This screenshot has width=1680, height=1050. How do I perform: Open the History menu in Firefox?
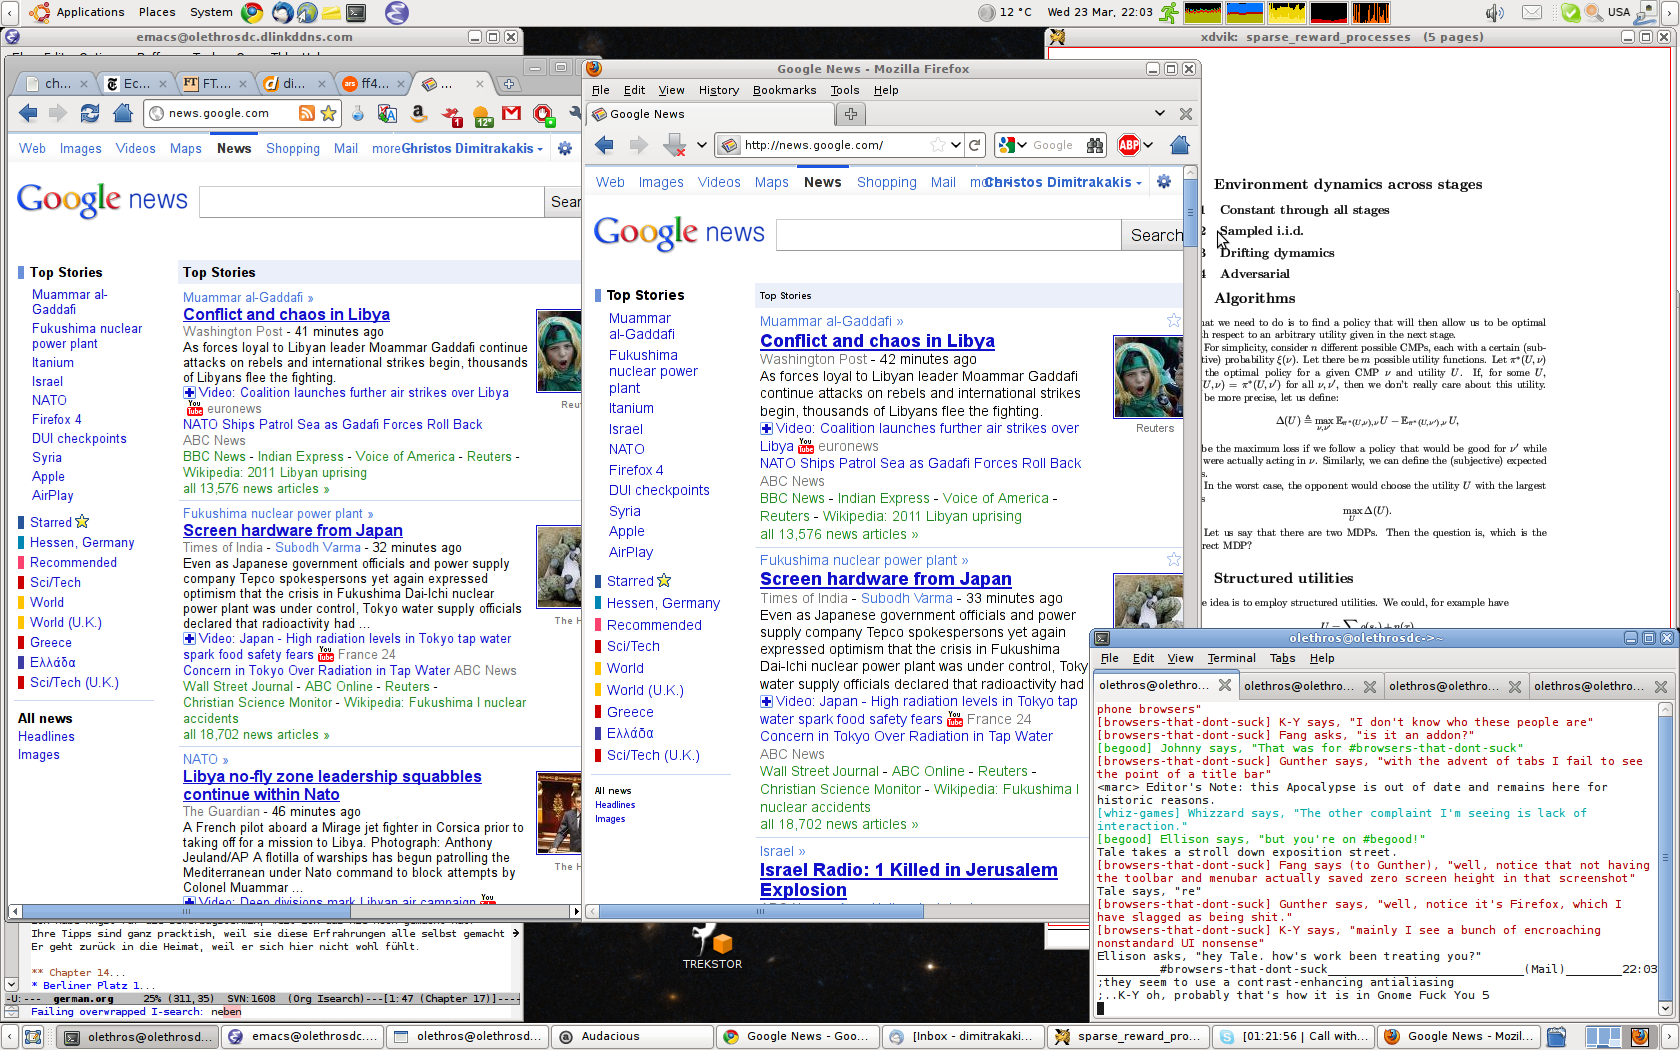point(719,90)
